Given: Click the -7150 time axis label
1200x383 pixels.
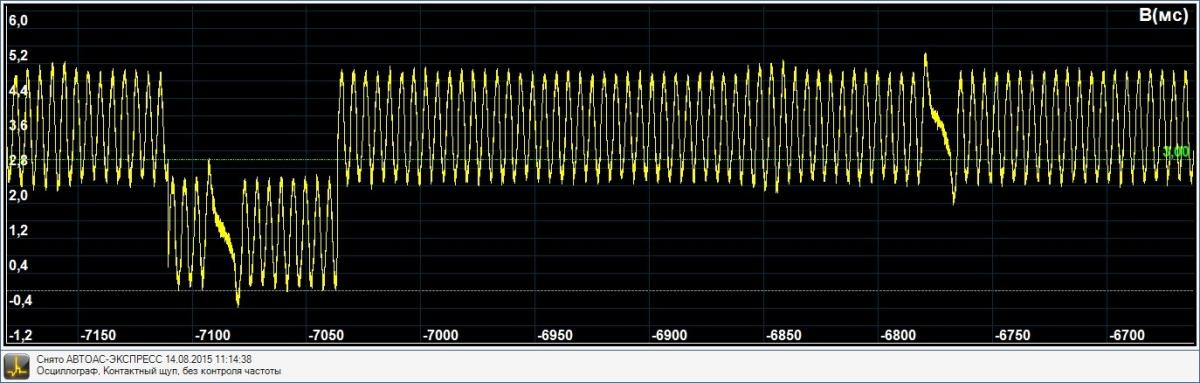Looking at the screenshot, I should (99, 334).
